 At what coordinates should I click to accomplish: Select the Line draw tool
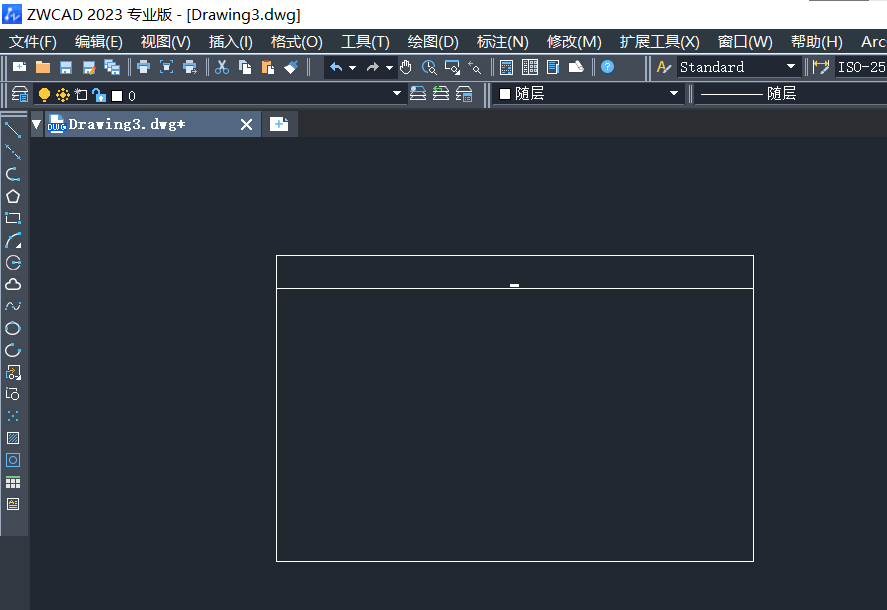pos(13,130)
